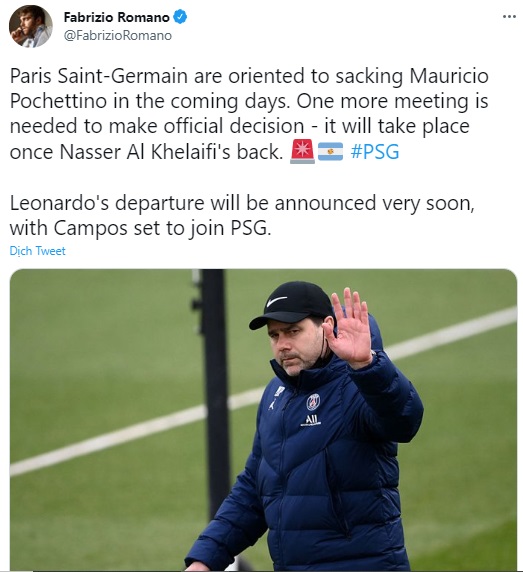The image size is (523, 572).
Task: Click the Nike swoosh on the black cap
Action: click(277, 302)
